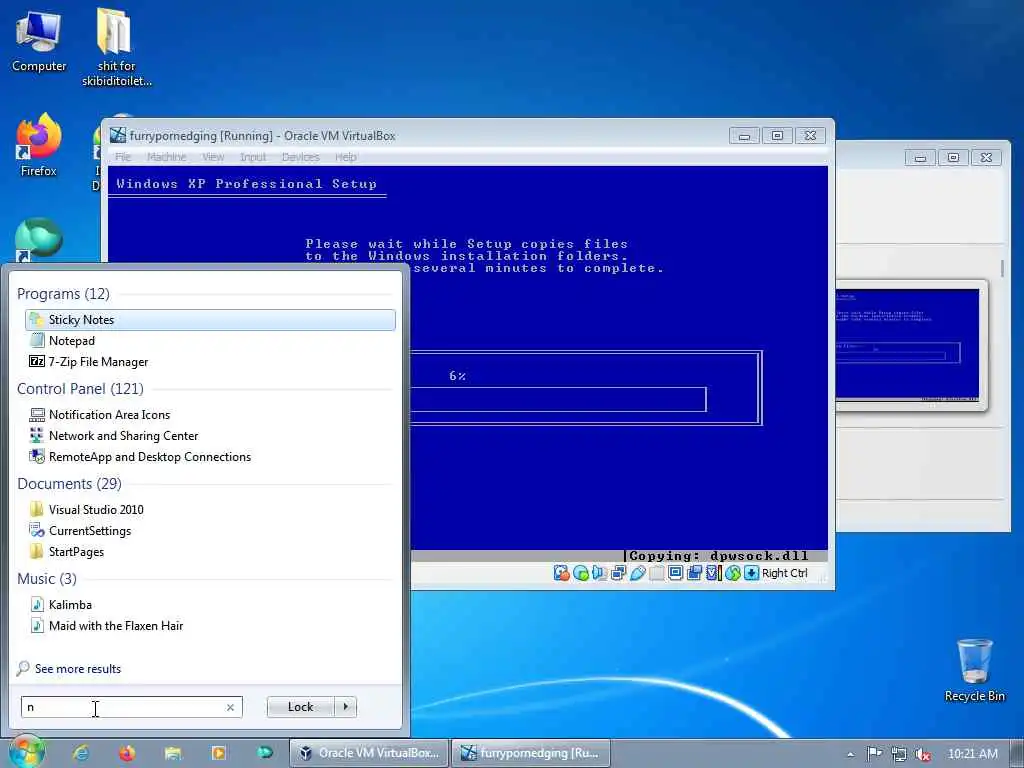Viewport: 1024px width, 768px height.
Task: Click the teal sphere desktop shortcut below Firefox
Action: (x=39, y=240)
